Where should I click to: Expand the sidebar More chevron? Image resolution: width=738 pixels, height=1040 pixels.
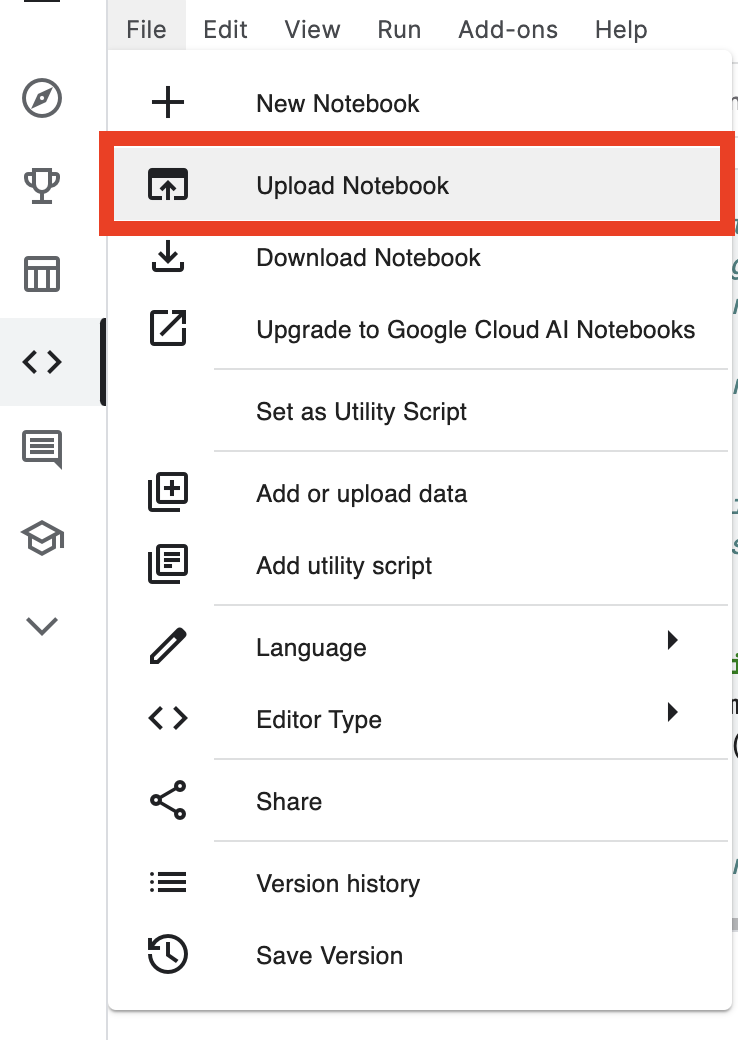click(x=42, y=626)
